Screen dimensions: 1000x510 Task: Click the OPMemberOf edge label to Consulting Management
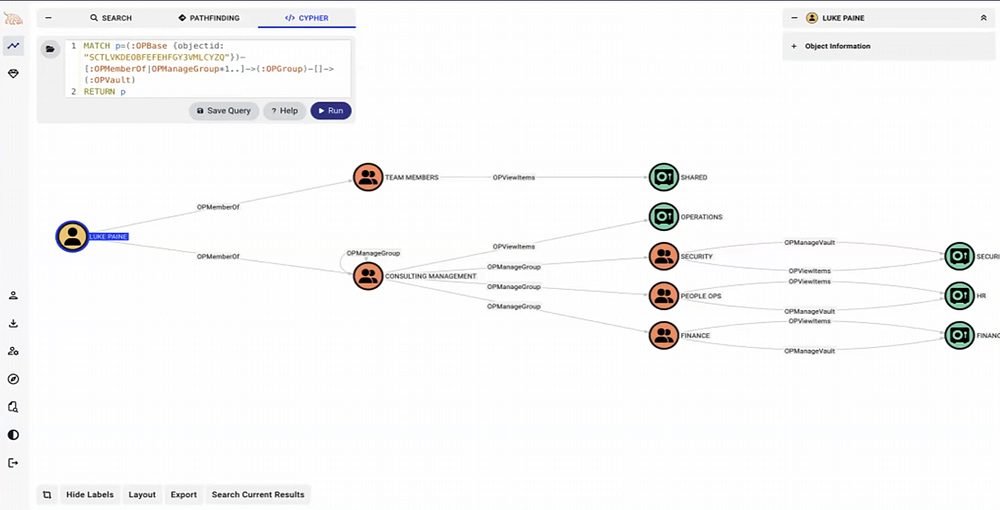(x=218, y=256)
